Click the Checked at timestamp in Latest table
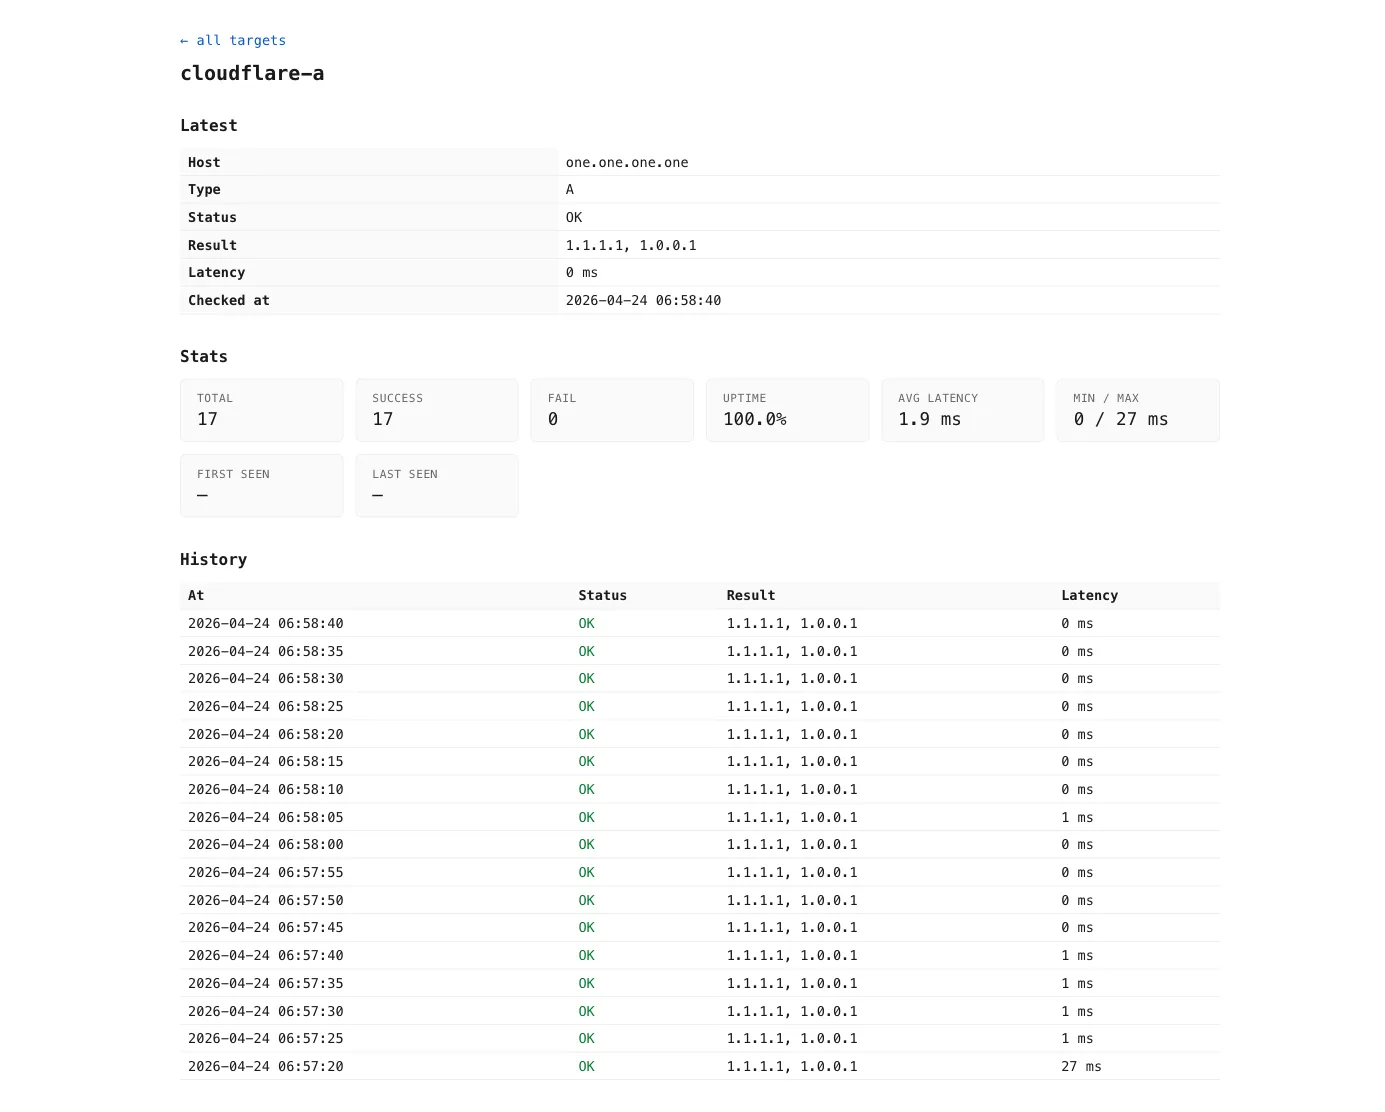Viewport: 1385px width, 1112px height. tap(643, 300)
